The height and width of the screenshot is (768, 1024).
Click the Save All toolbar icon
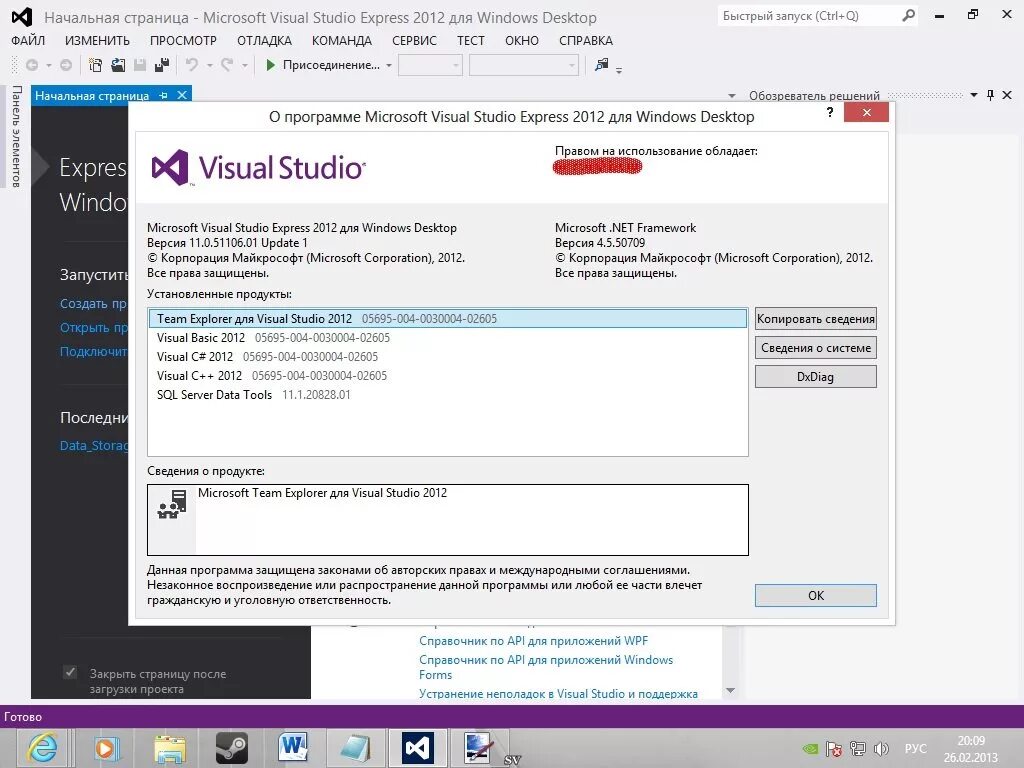pyautogui.click(x=162, y=65)
